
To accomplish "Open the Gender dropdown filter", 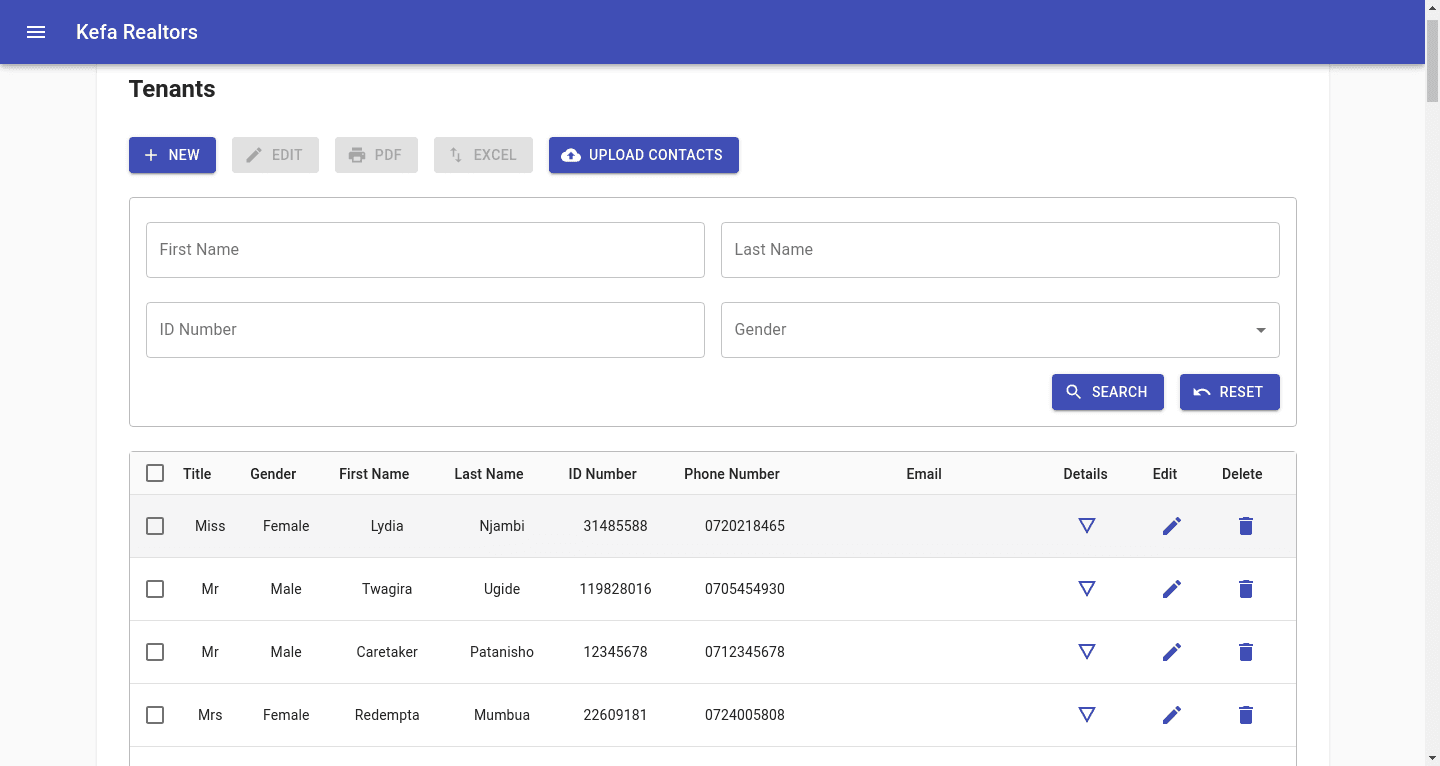I will point(1000,330).
